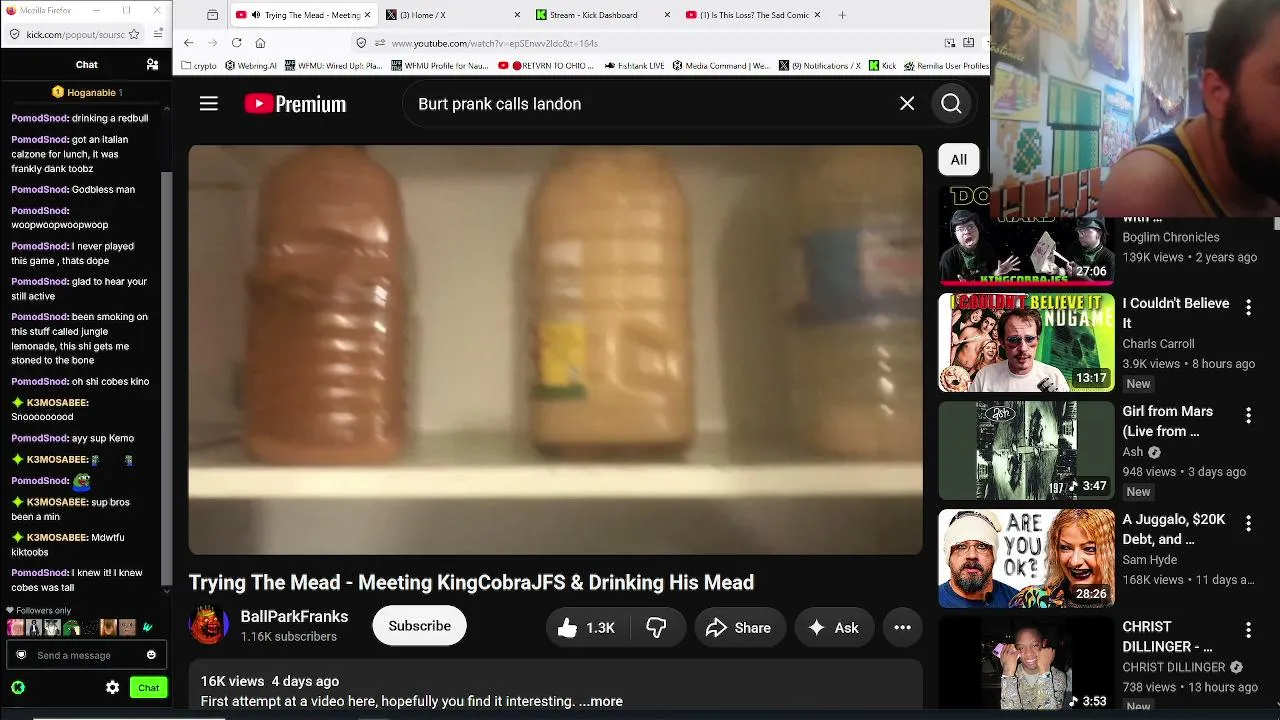
Task: Close the Is This Loss tab
Action: (817, 15)
